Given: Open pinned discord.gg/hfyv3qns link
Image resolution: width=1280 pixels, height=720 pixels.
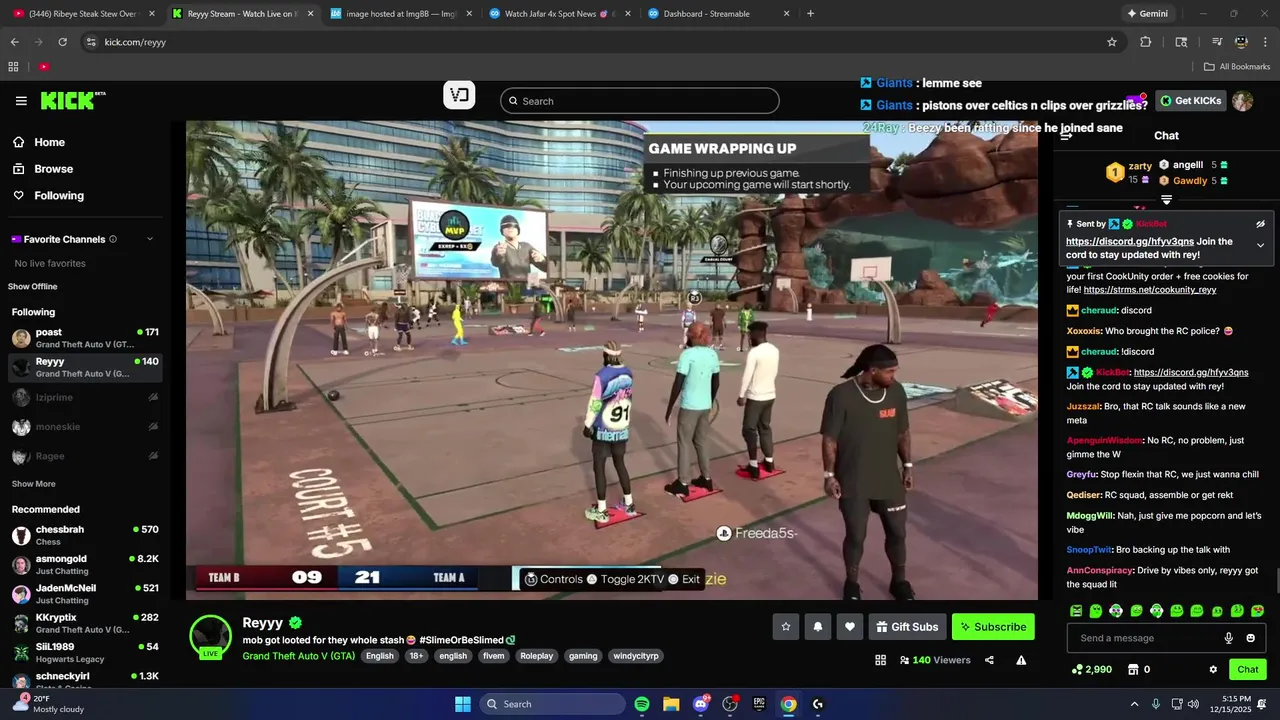Looking at the screenshot, I should click(1130, 241).
